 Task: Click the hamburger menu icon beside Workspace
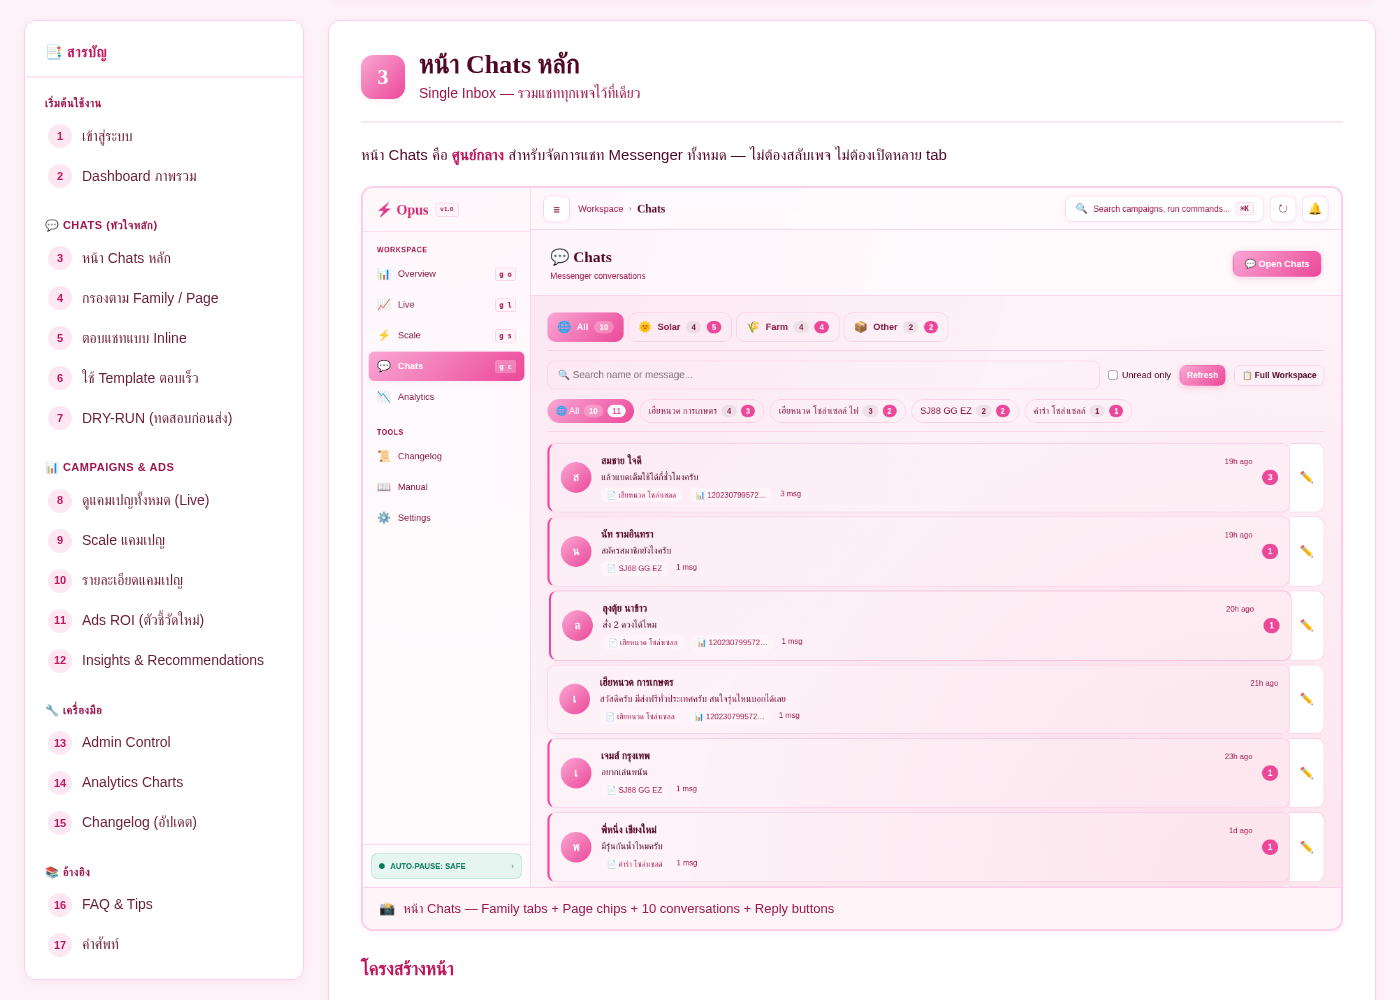(x=556, y=209)
